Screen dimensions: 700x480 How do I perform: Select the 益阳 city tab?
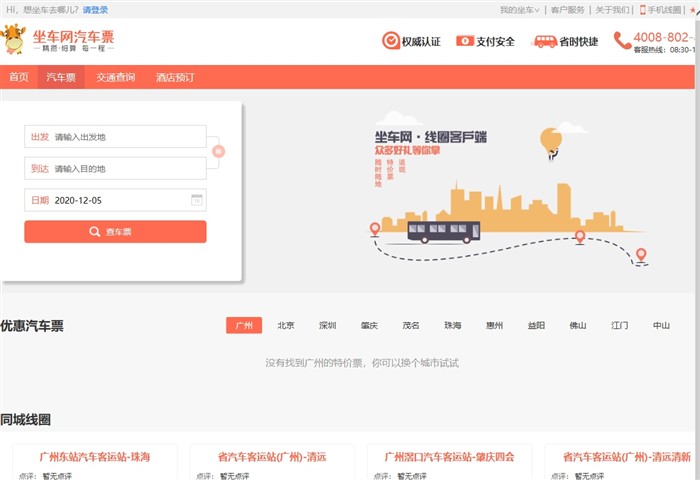coord(536,326)
